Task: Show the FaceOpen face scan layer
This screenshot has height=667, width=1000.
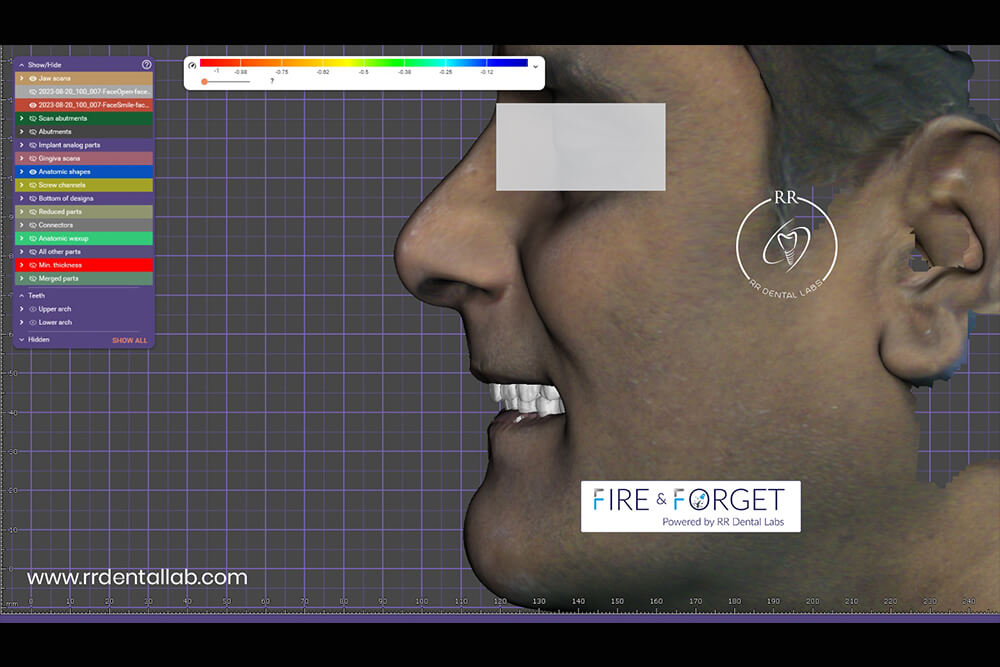Action: point(33,91)
